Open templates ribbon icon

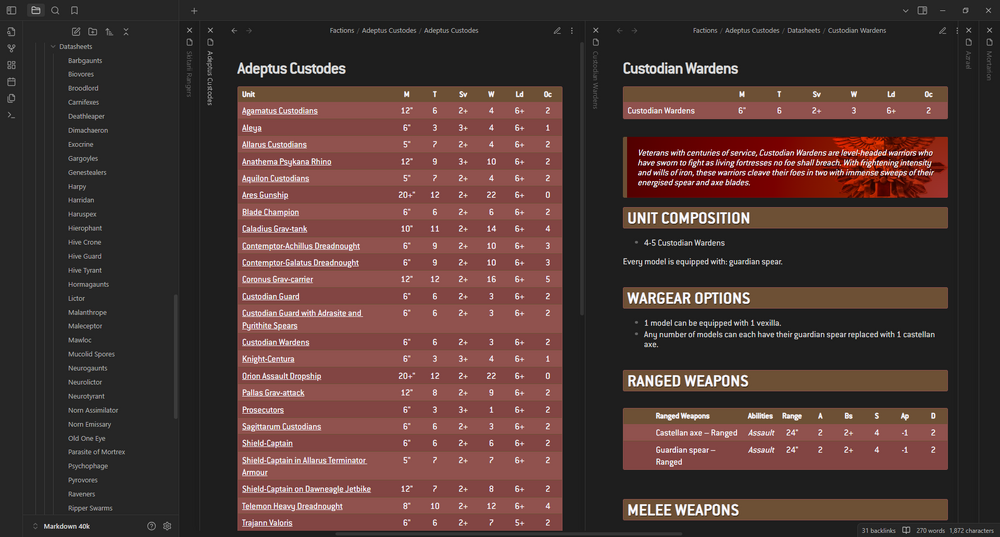tap(11, 98)
